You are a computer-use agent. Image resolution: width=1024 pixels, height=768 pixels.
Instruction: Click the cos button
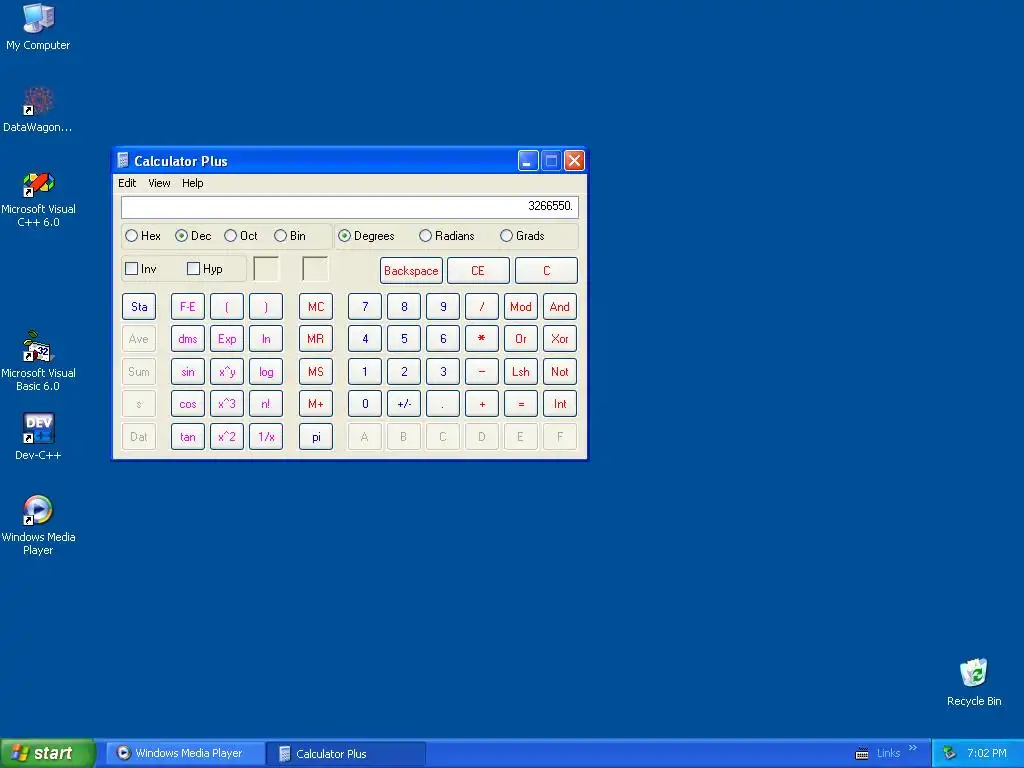pos(187,404)
